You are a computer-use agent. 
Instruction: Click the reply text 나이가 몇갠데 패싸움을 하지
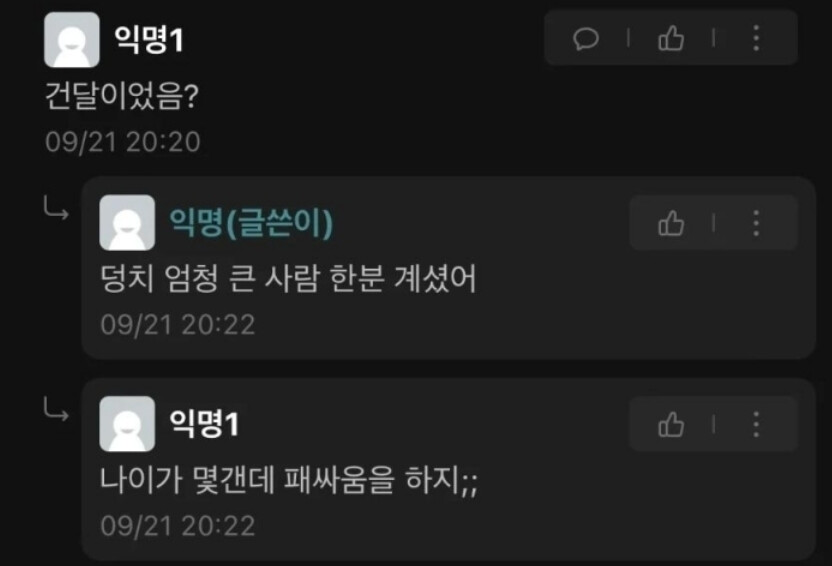pos(279,480)
